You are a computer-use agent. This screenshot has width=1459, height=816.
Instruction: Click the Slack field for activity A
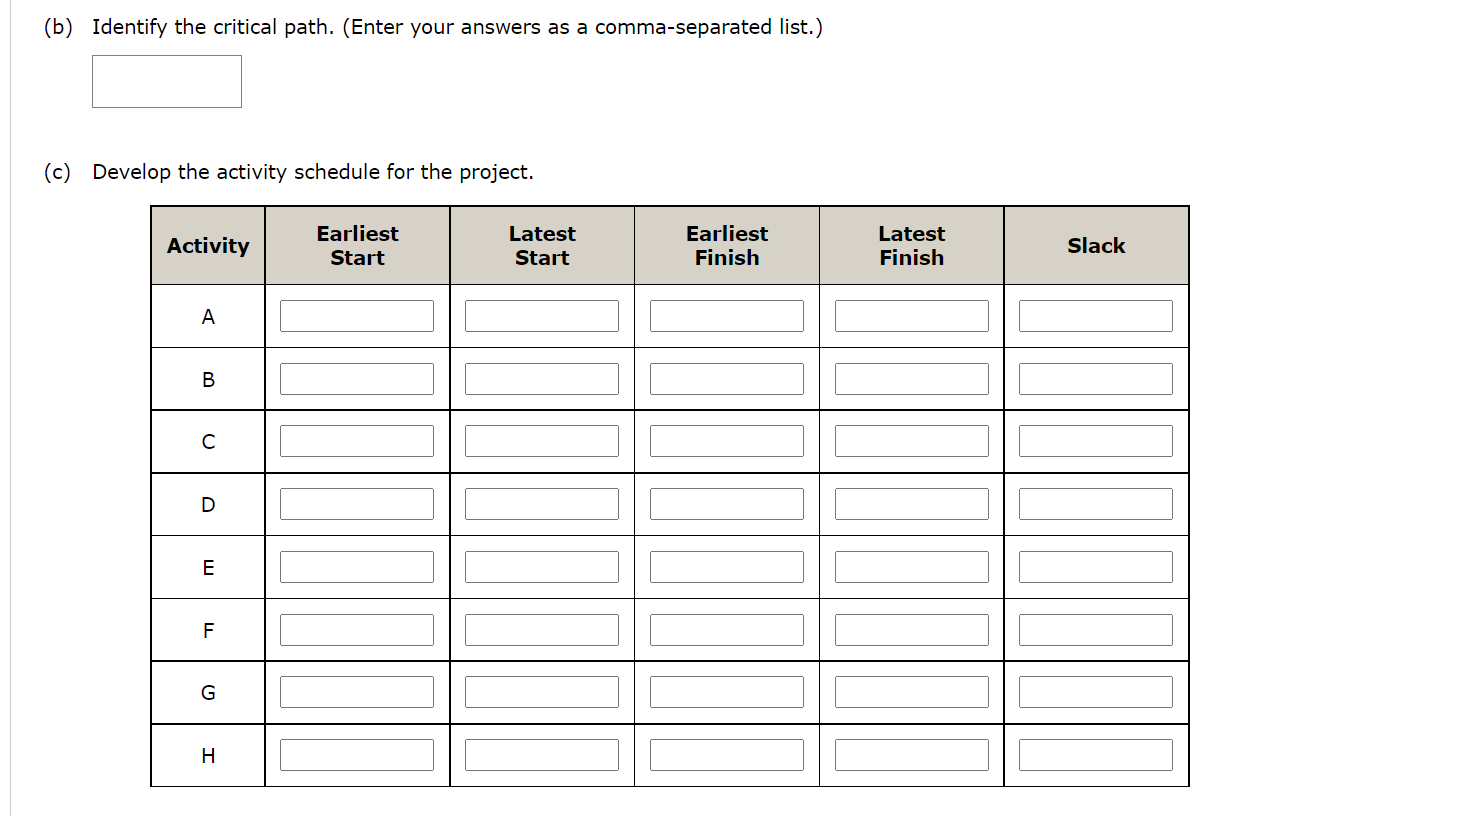(1095, 315)
